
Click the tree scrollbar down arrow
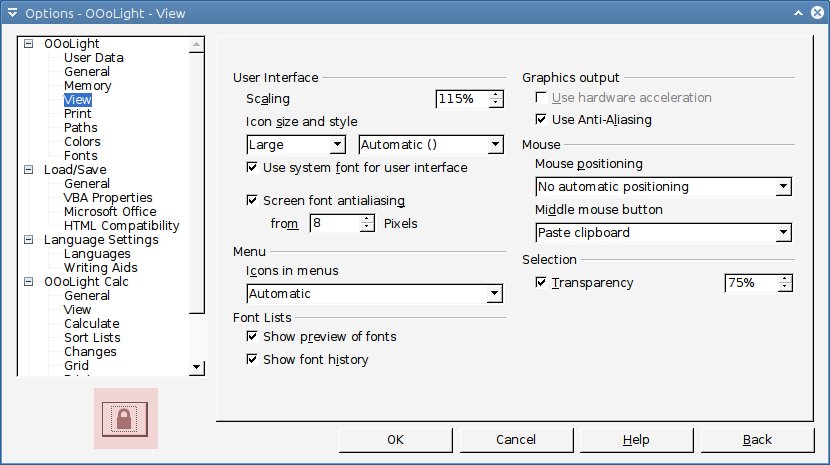pyautogui.click(x=196, y=366)
